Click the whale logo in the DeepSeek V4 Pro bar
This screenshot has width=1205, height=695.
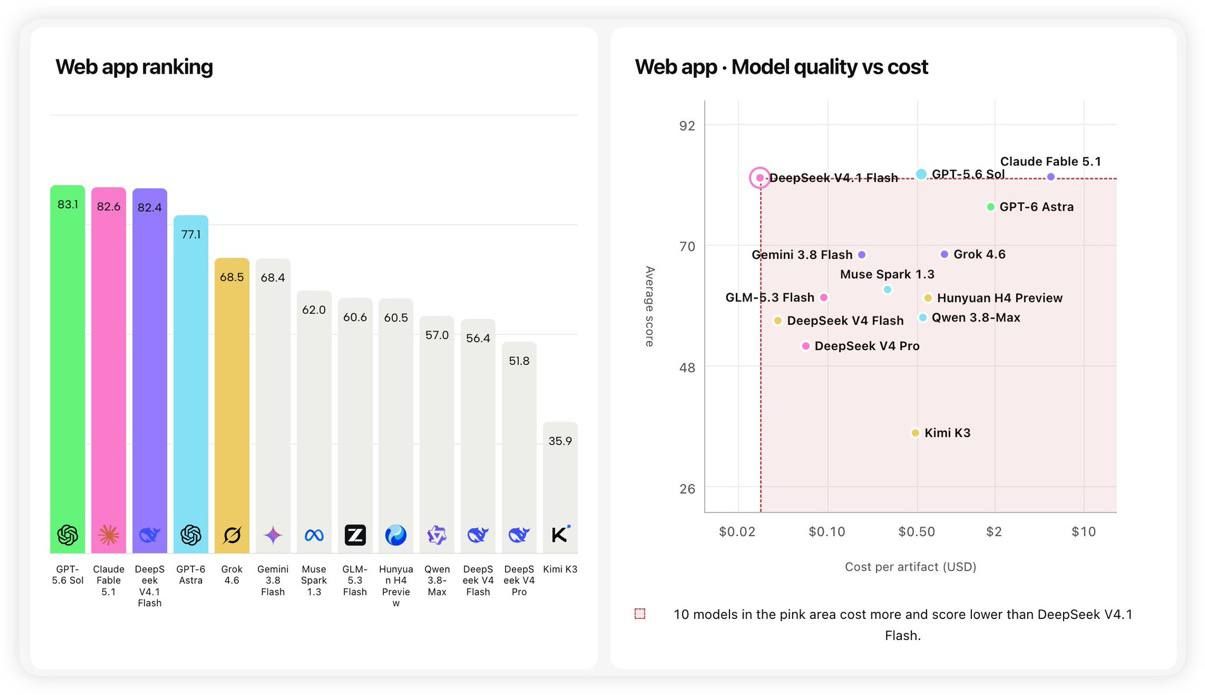519,535
